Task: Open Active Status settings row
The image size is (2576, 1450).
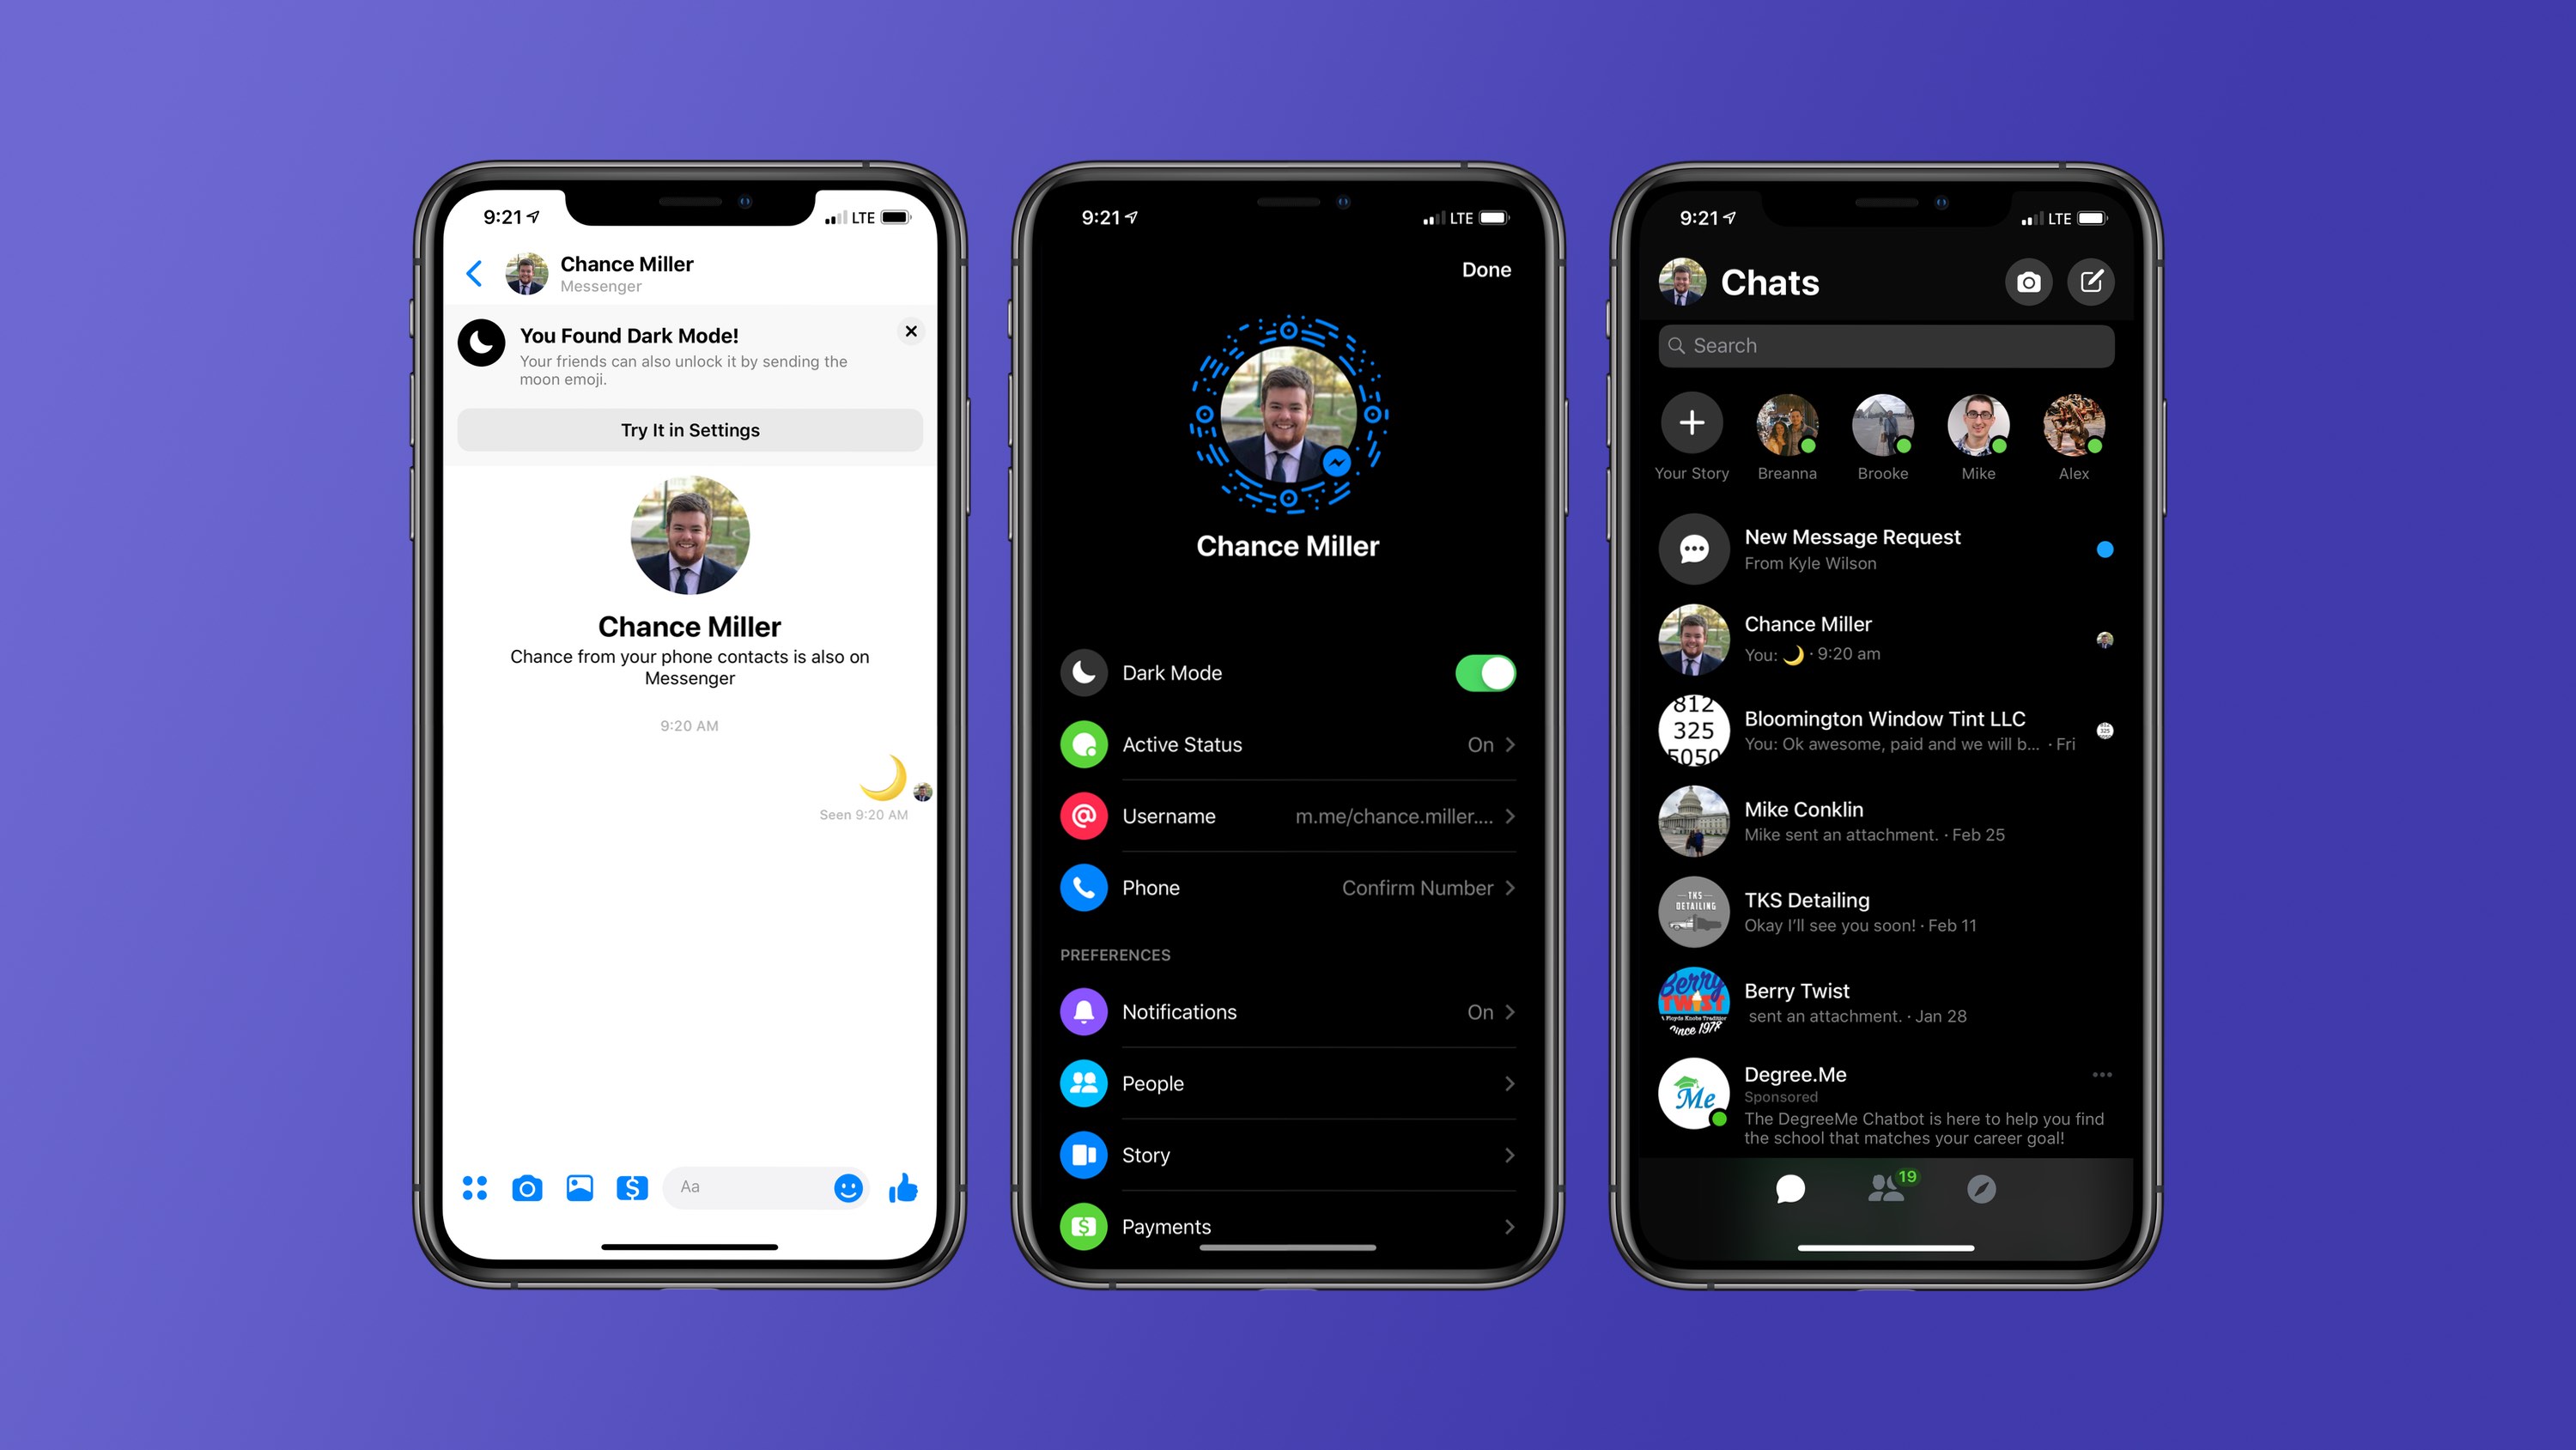Action: click(1288, 744)
